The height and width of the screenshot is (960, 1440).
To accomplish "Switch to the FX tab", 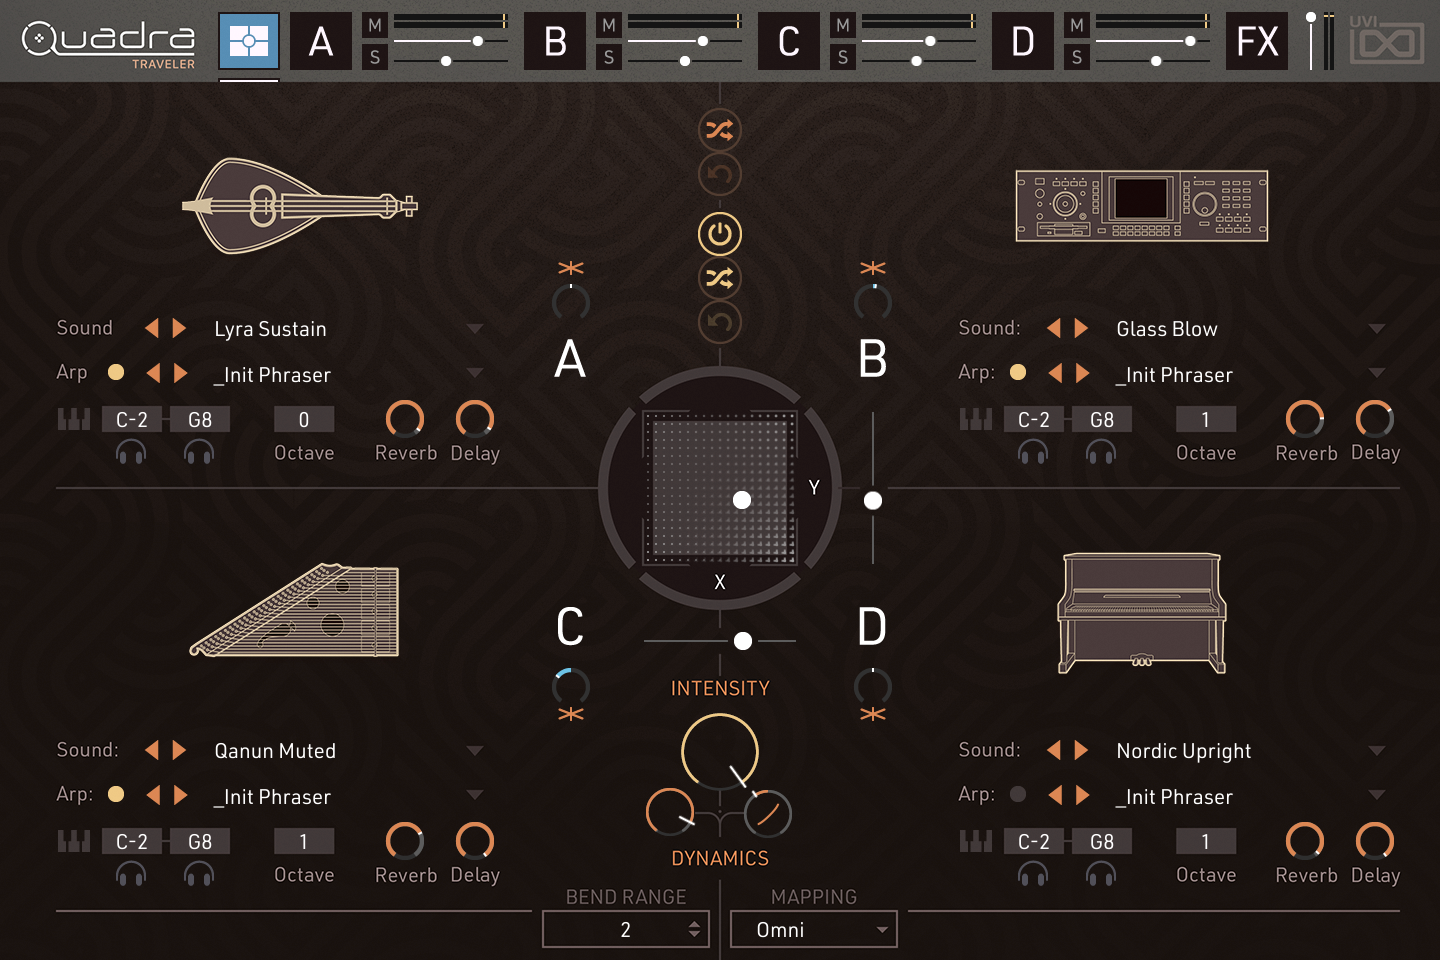I will tap(1257, 42).
